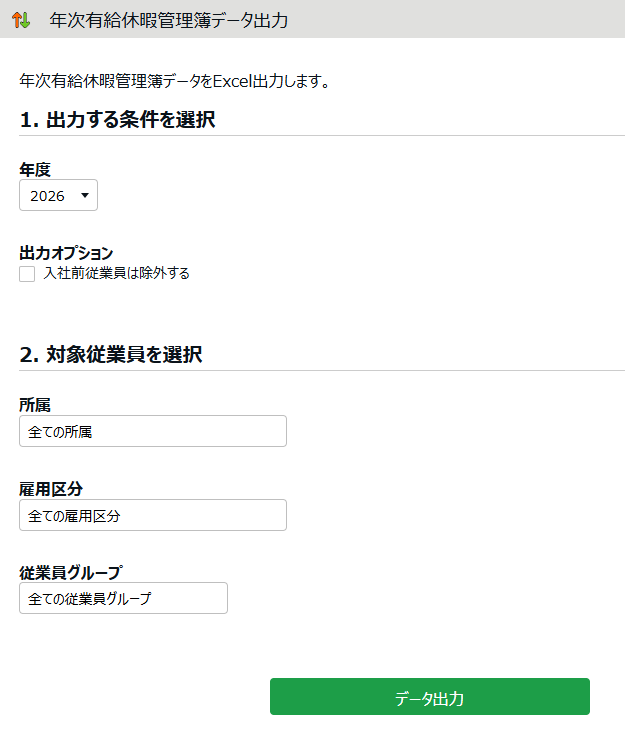Click the 年次有給休暇管理簿データ出力 page title

[168, 20]
